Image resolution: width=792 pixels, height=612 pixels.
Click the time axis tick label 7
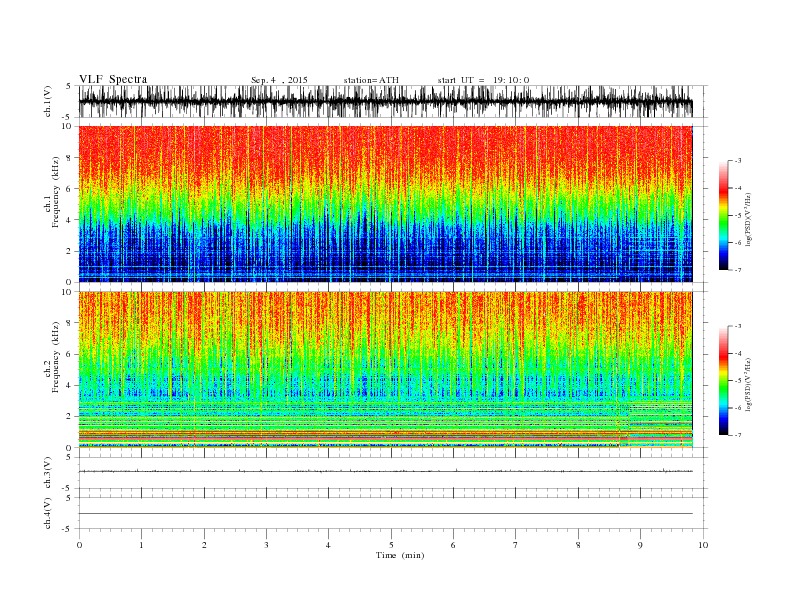[516, 545]
